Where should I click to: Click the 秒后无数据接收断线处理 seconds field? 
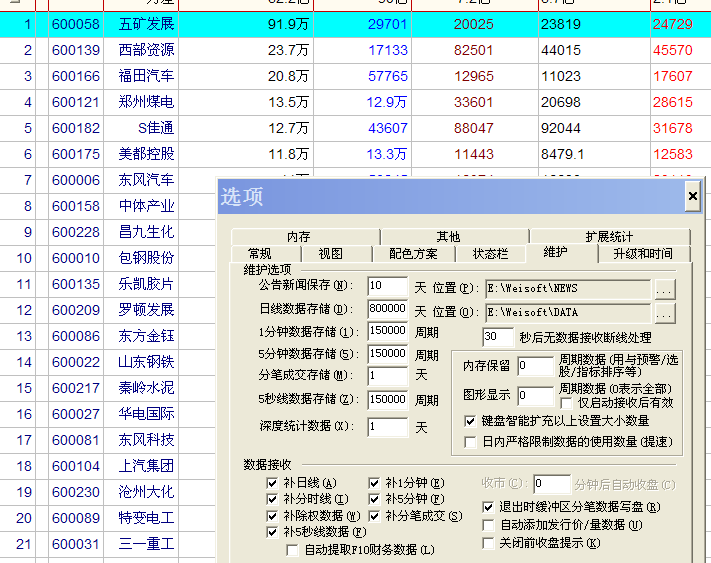click(498, 337)
